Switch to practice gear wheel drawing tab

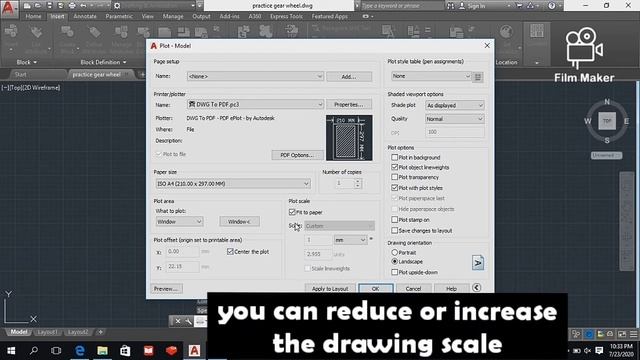pos(96,74)
